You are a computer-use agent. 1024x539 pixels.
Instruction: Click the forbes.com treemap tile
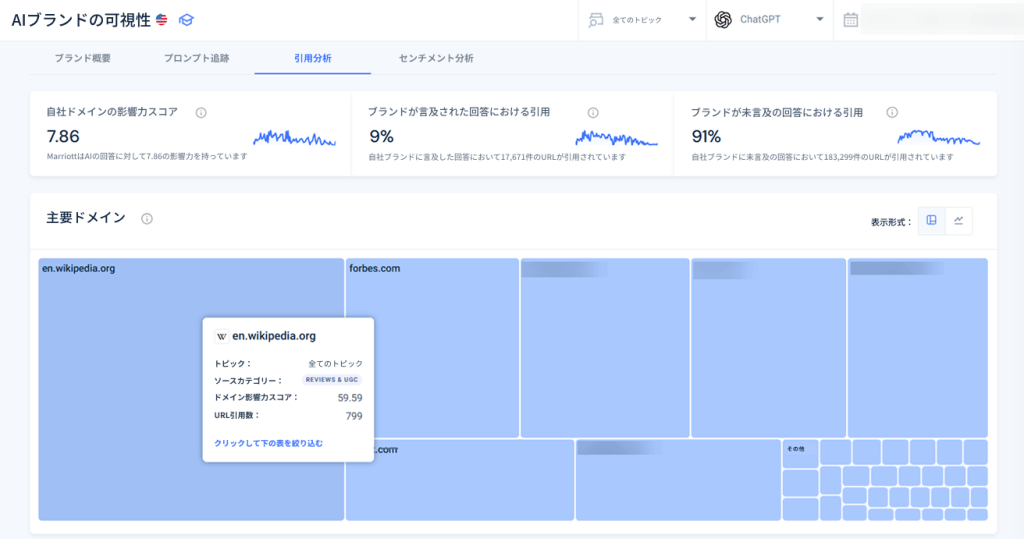(432, 348)
